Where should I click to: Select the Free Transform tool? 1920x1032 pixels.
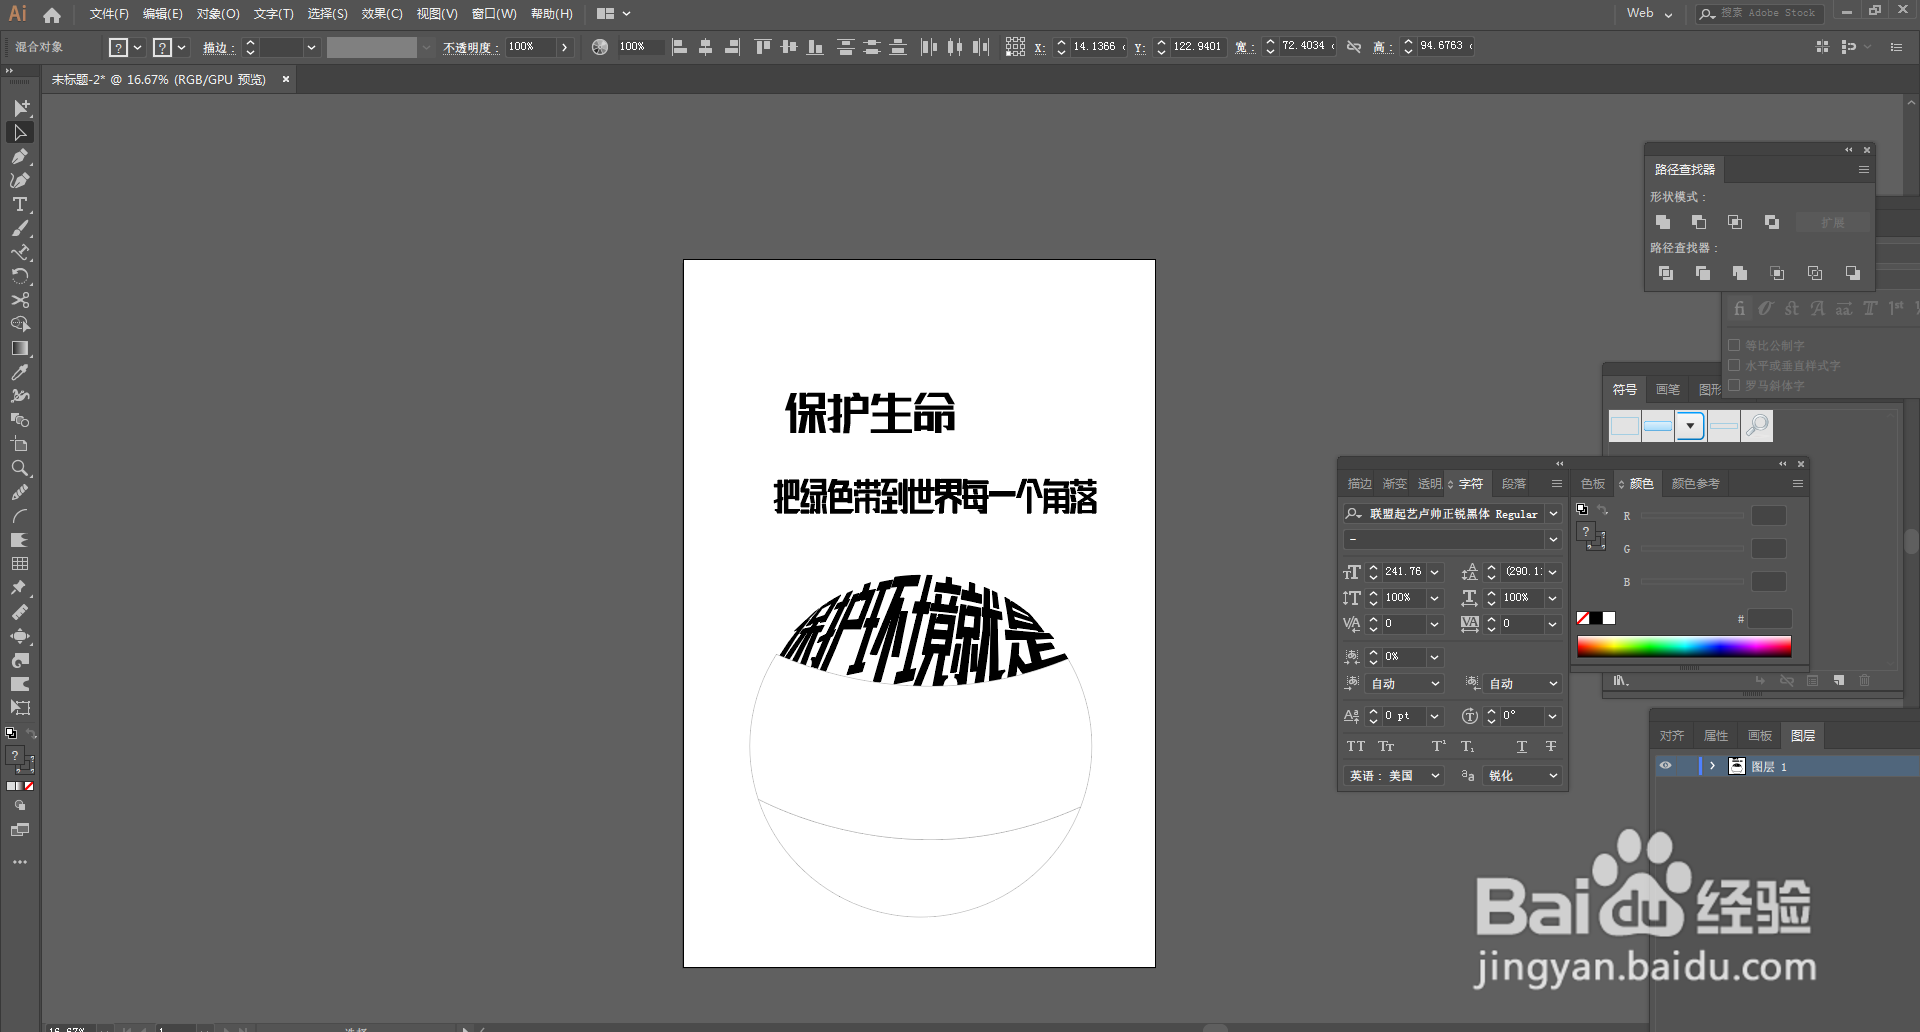pos(20,708)
